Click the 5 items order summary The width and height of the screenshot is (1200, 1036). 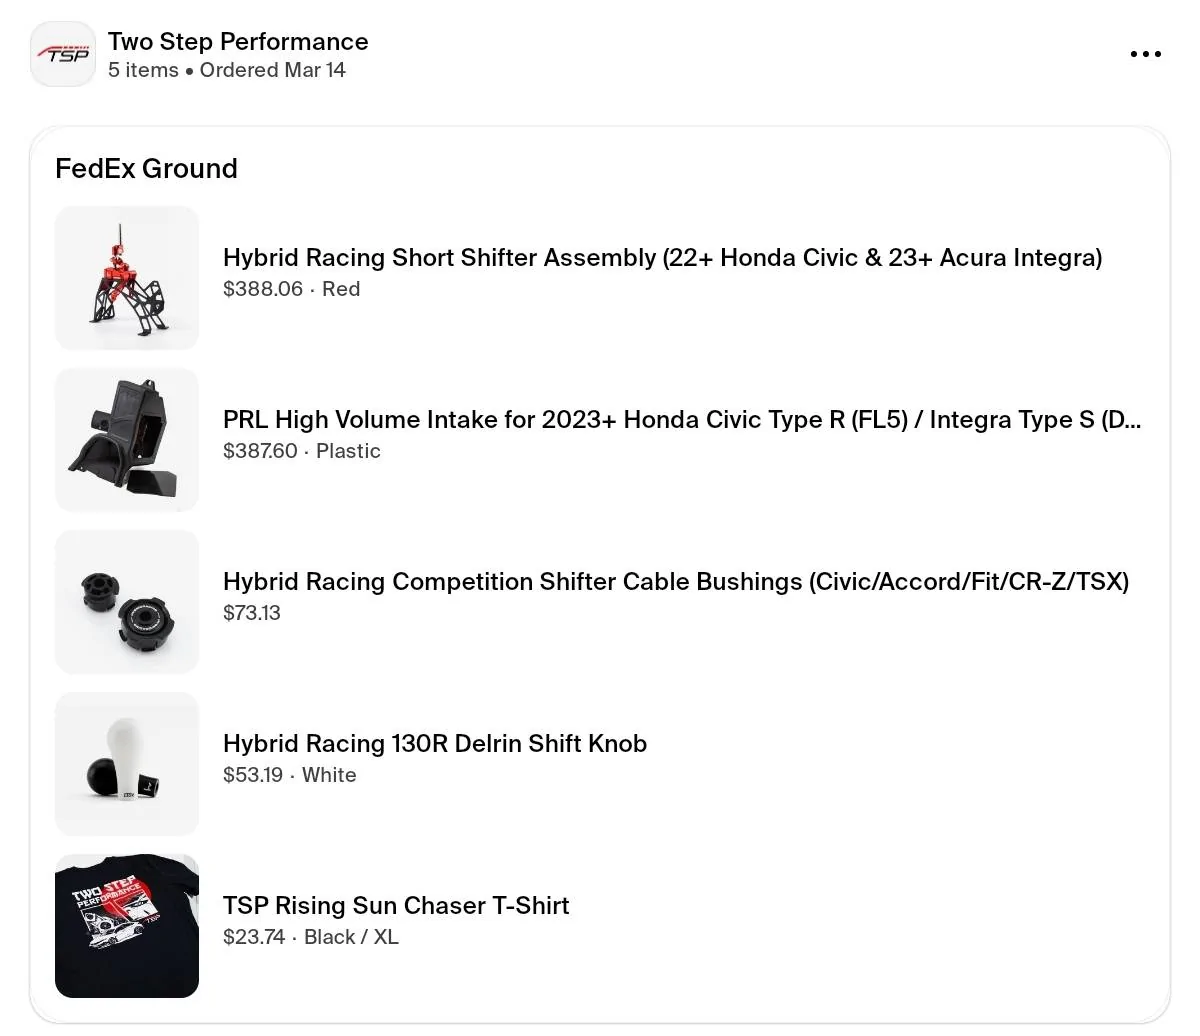coord(143,70)
